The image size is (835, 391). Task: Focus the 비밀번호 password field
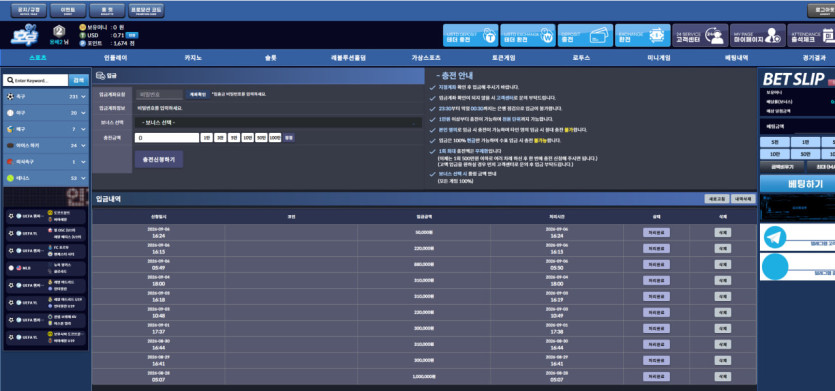coord(159,94)
